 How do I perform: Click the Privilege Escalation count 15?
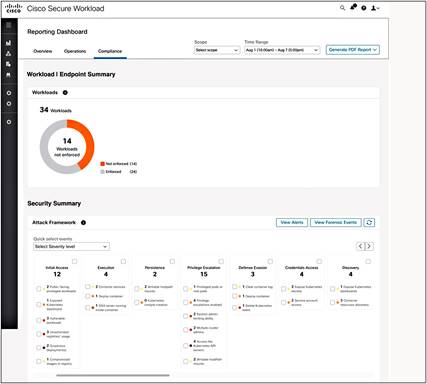point(204,274)
